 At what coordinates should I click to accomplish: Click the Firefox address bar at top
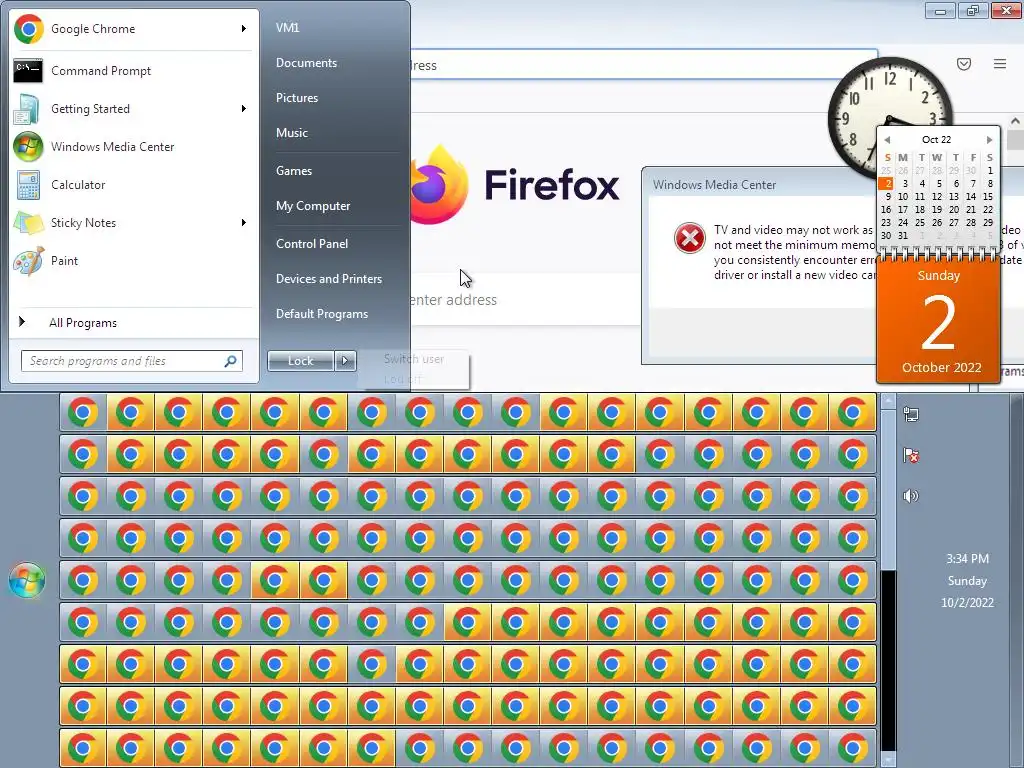643,65
